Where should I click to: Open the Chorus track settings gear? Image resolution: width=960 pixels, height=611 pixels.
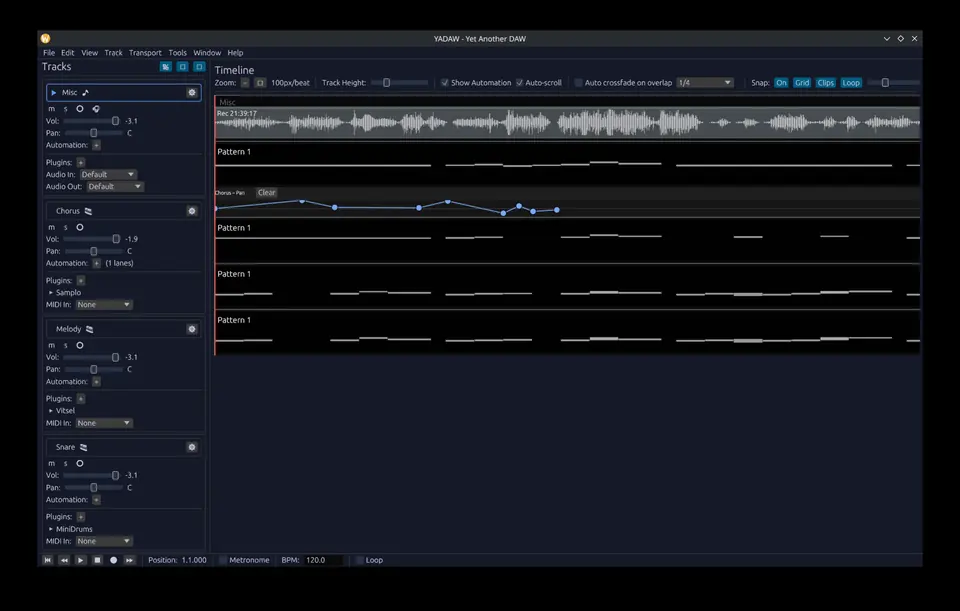[192, 211]
